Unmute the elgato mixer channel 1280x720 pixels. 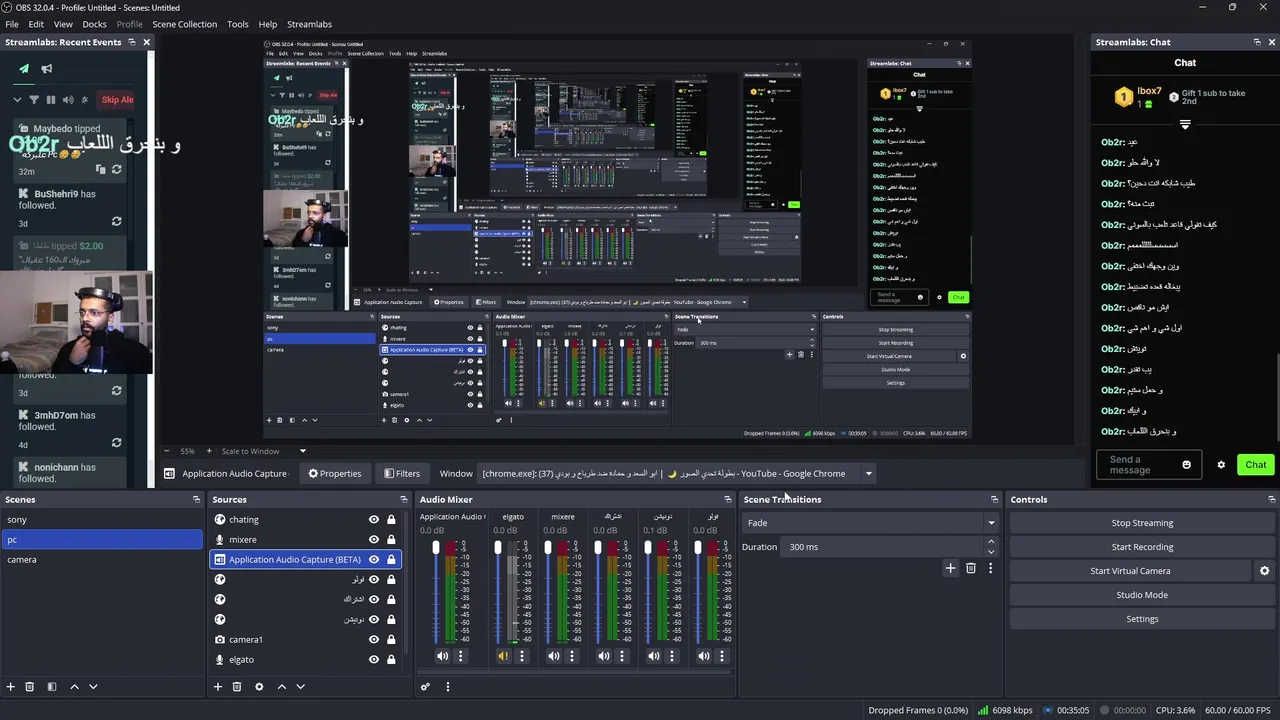tap(503, 656)
